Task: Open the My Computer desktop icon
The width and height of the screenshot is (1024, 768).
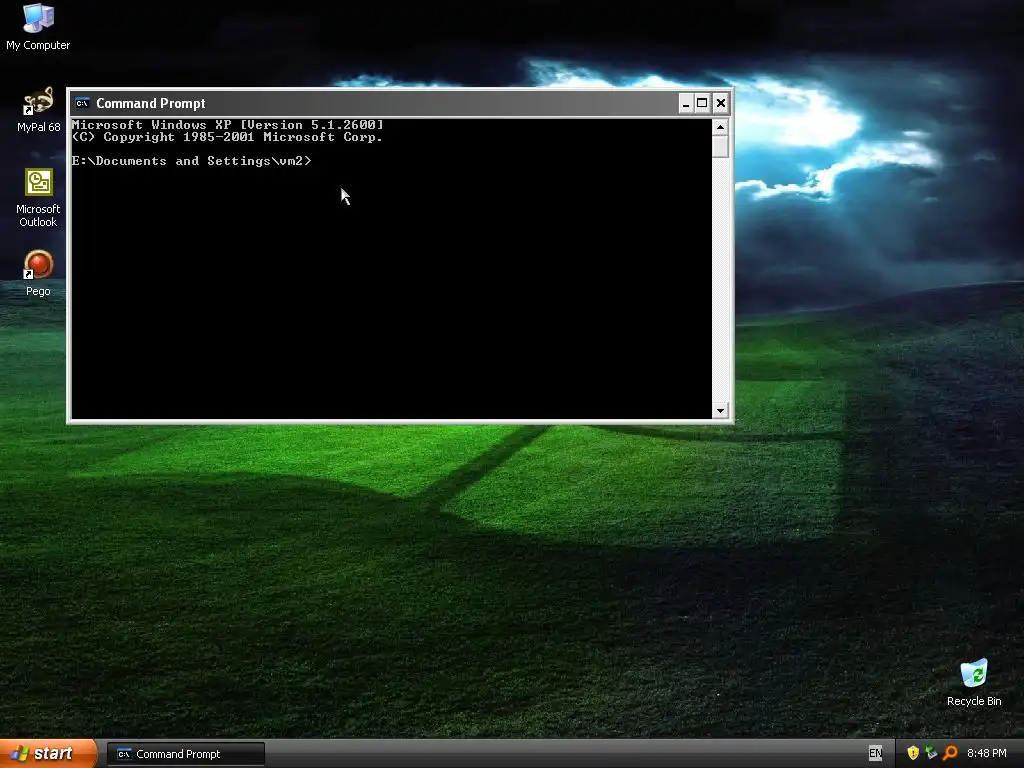Action: pos(38,26)
